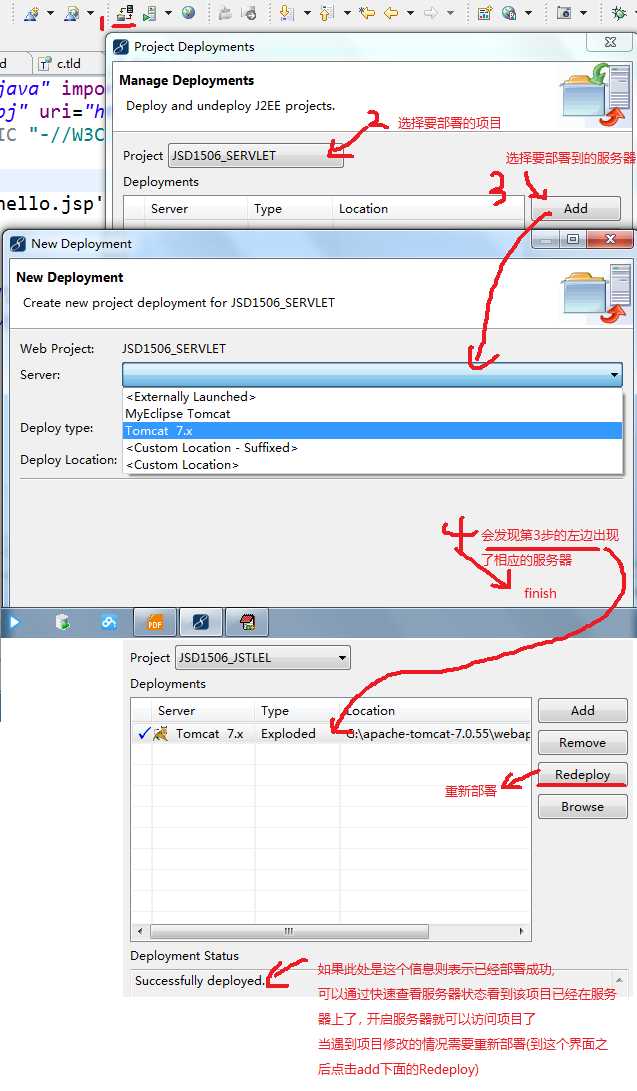Close the New Deployment dialog
This screenshot has width=637, height=1091.
click(610, 239)
